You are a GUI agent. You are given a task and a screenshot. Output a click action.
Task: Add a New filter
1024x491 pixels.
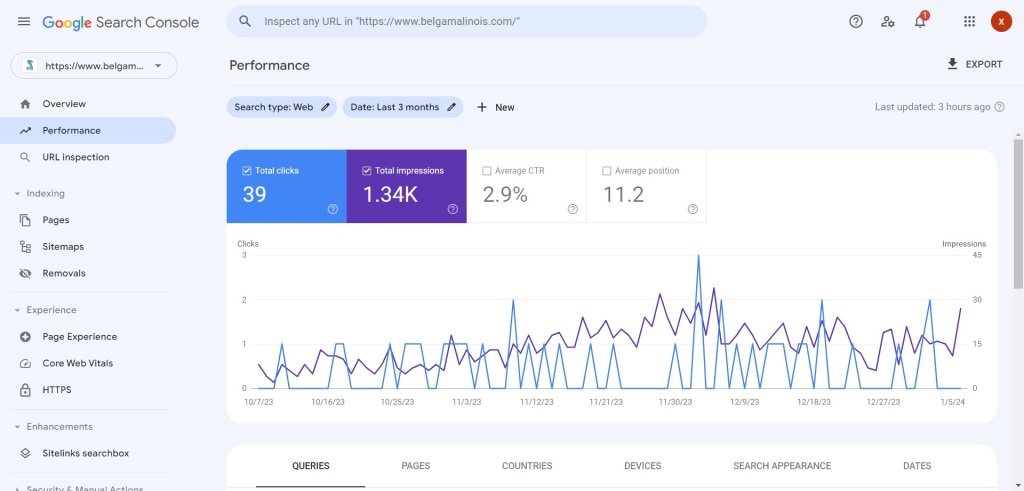(x=495, y=107)
